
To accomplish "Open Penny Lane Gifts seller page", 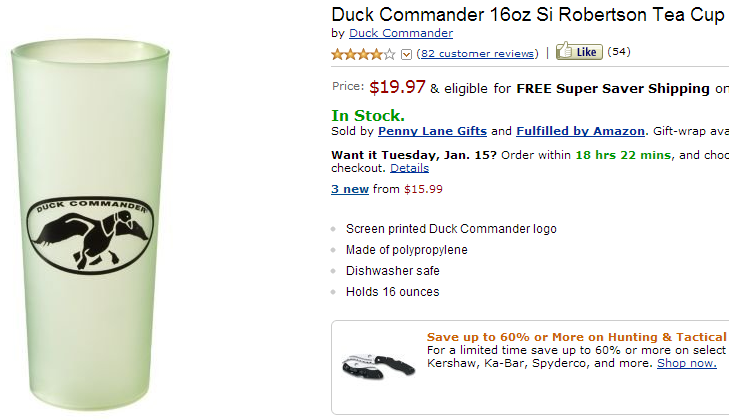I will [432, 131].
